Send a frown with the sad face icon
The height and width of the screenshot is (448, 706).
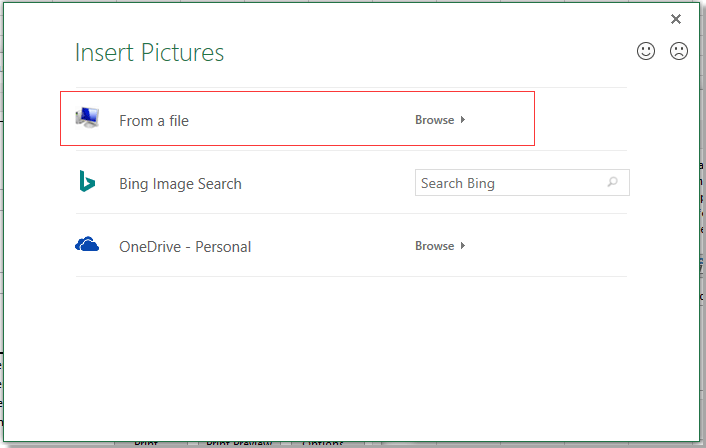[x=679, y=51]
